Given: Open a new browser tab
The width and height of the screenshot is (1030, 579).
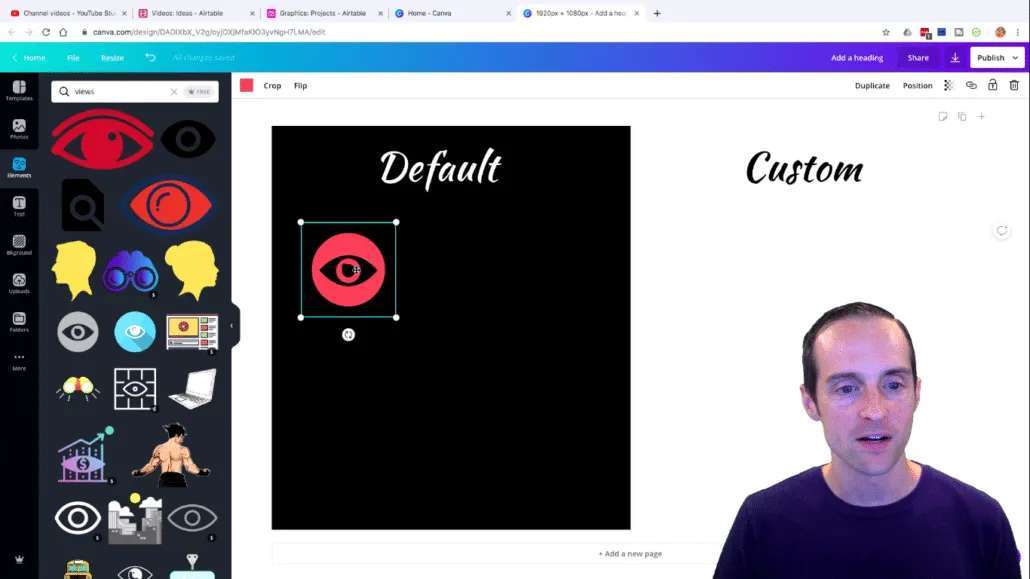Looking at the screenshot, I should (657, 13).
